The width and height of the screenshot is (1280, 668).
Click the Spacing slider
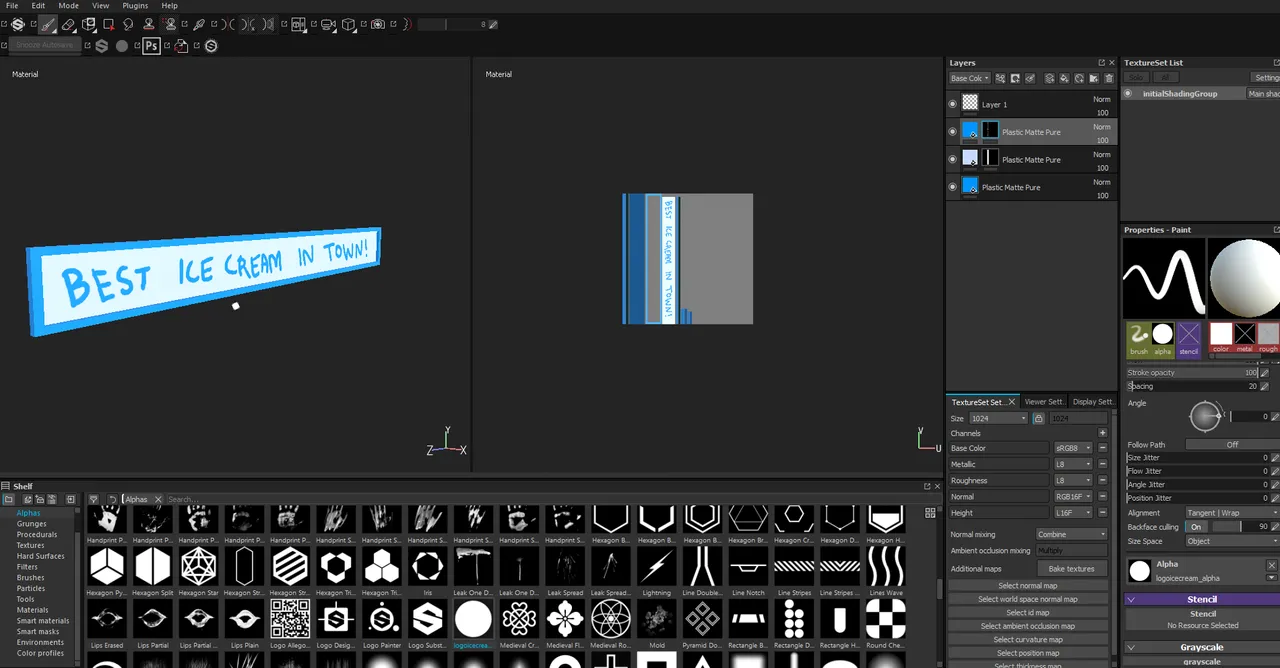point(1192,386)
